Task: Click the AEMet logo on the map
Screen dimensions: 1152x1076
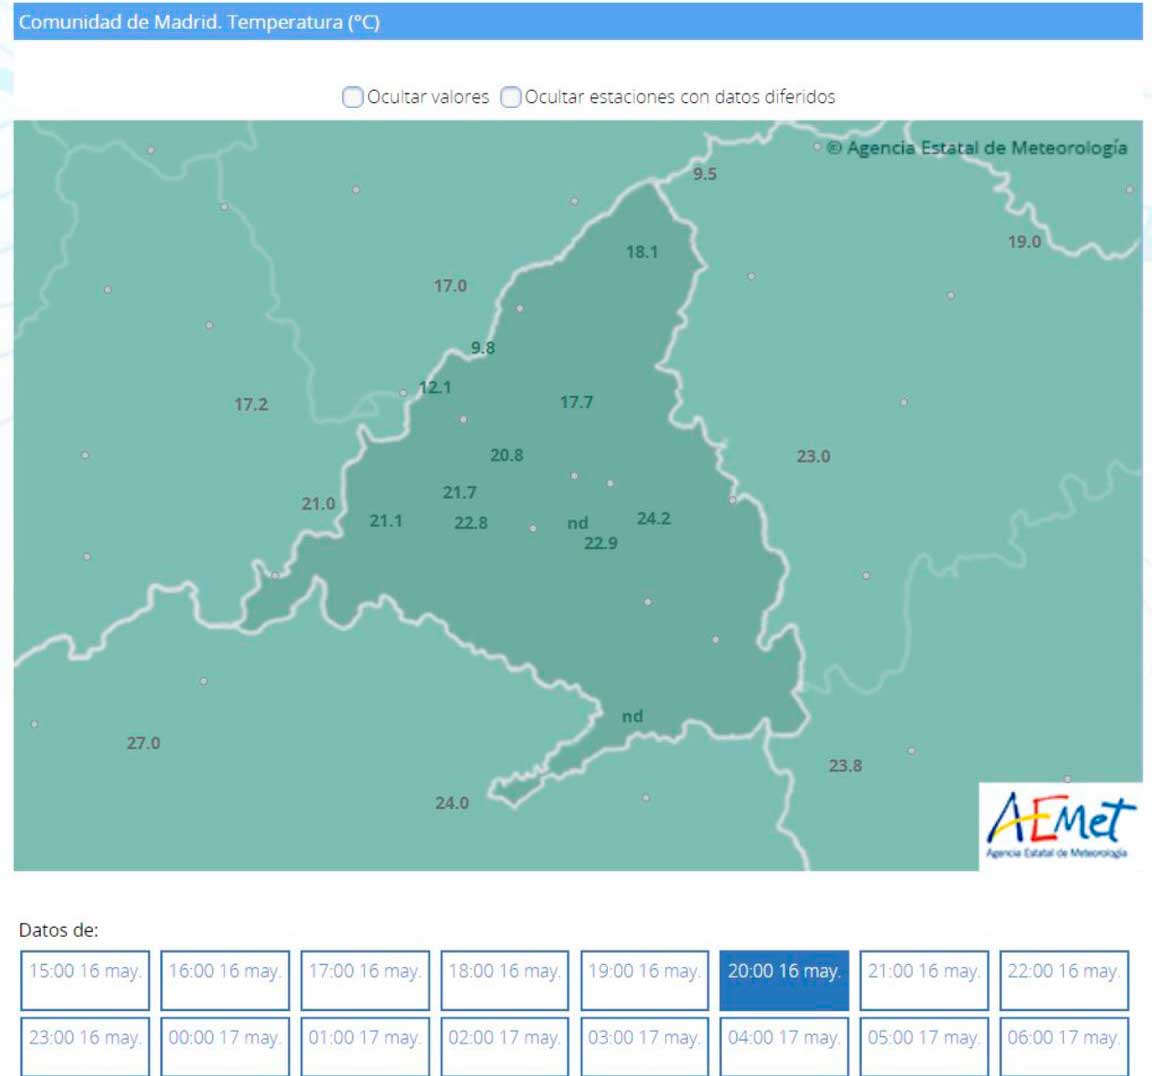Action: point(1060,826)
